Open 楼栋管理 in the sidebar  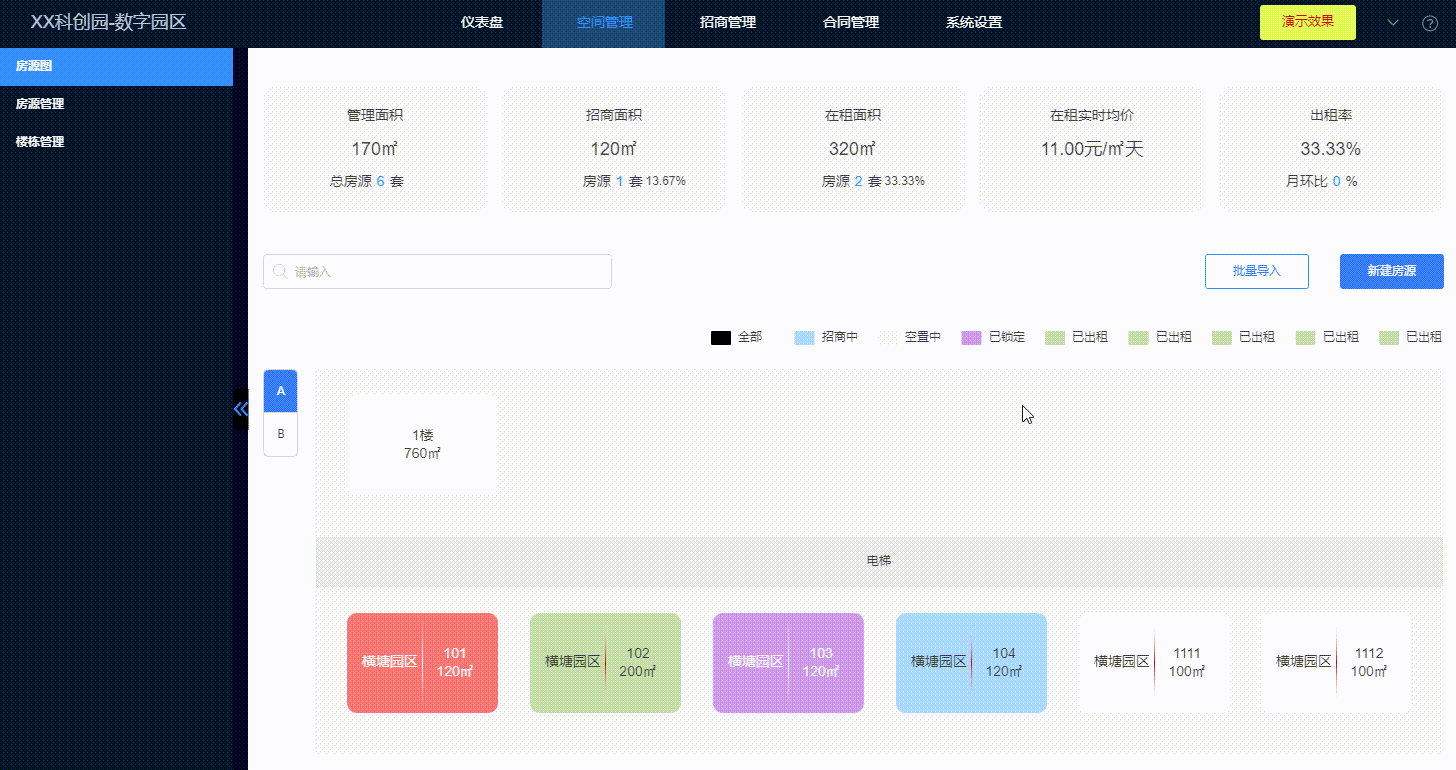click(116, 142)
